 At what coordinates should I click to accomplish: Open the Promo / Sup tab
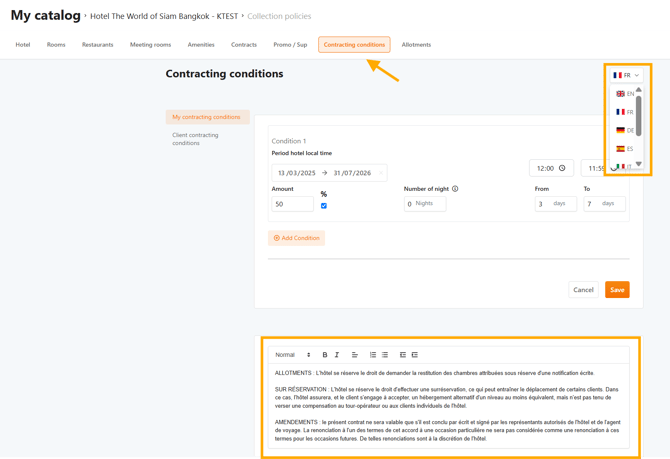pos(290,45)
